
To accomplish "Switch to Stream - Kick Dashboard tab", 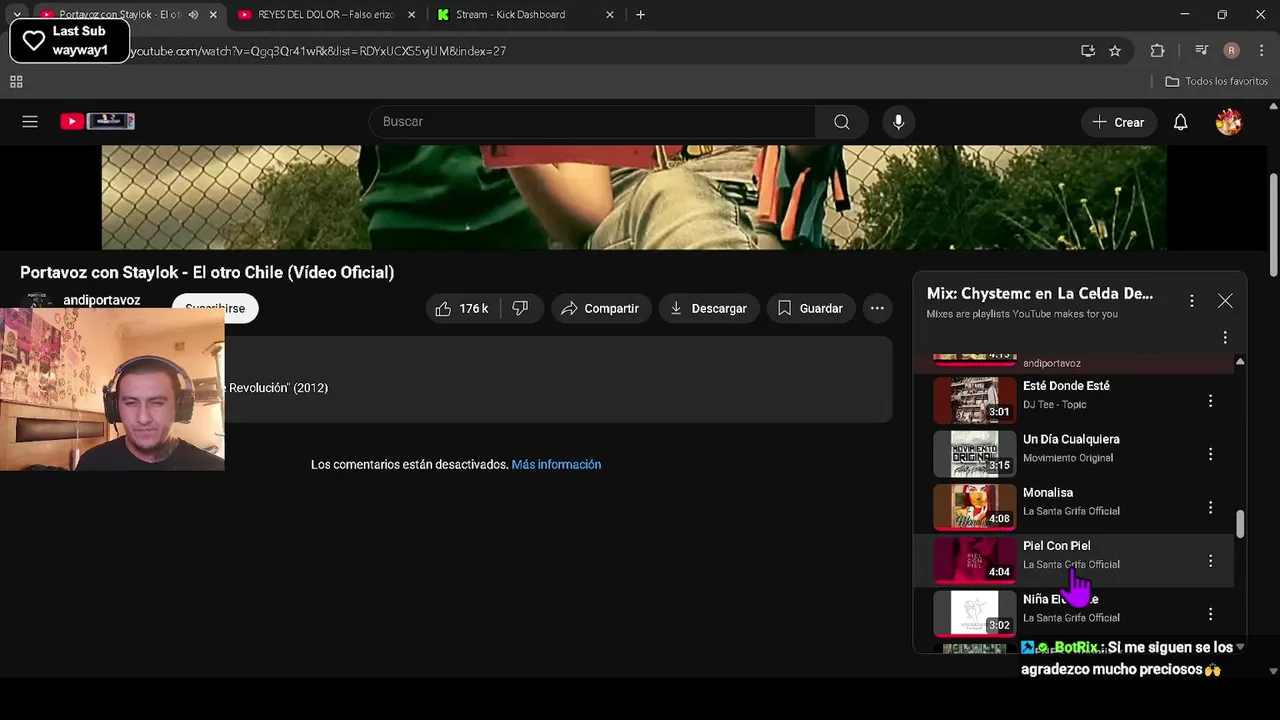I will tap(510, 15).
